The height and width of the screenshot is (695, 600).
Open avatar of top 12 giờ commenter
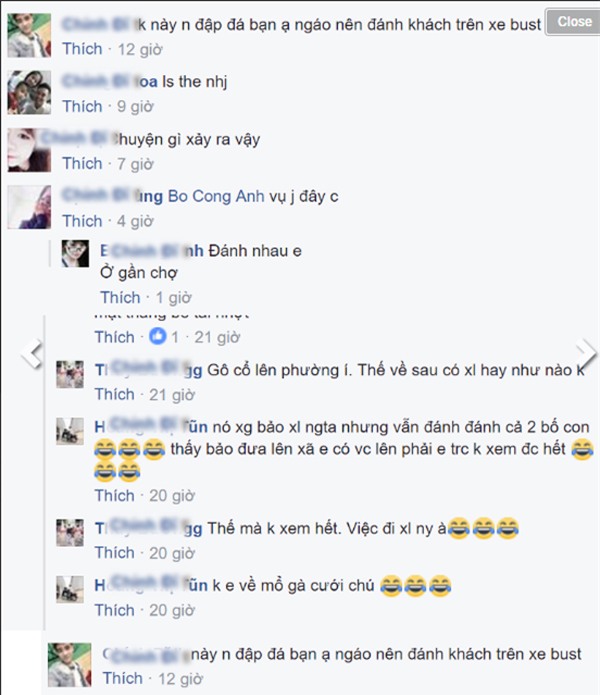tap(29, 35)
